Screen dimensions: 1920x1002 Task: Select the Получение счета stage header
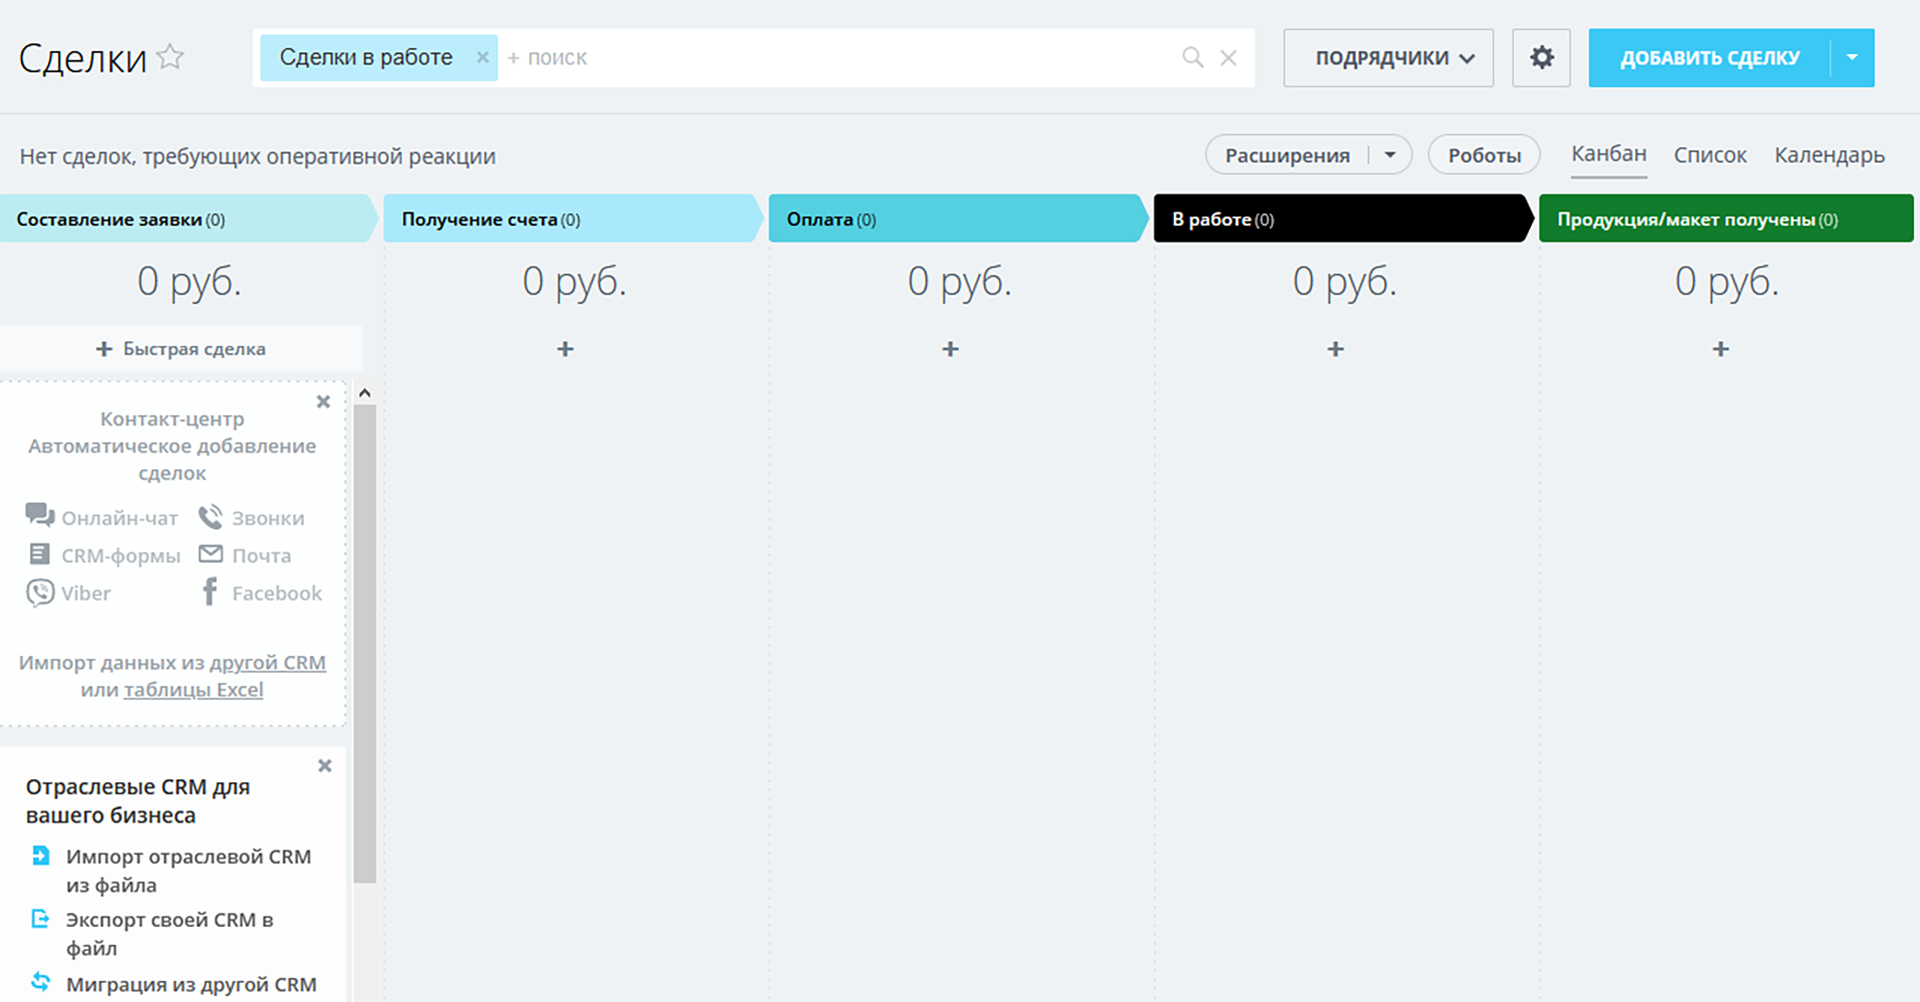click(573, 218)
